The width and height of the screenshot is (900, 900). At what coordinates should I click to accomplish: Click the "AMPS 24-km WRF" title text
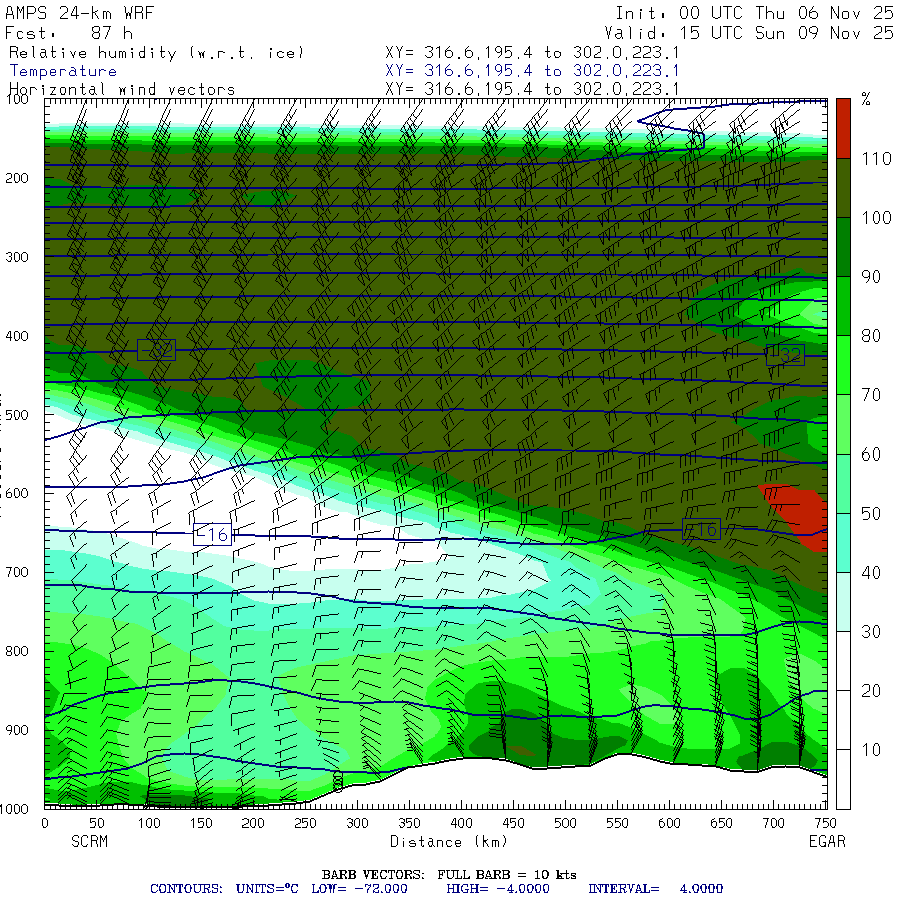[x=79, y=13]
